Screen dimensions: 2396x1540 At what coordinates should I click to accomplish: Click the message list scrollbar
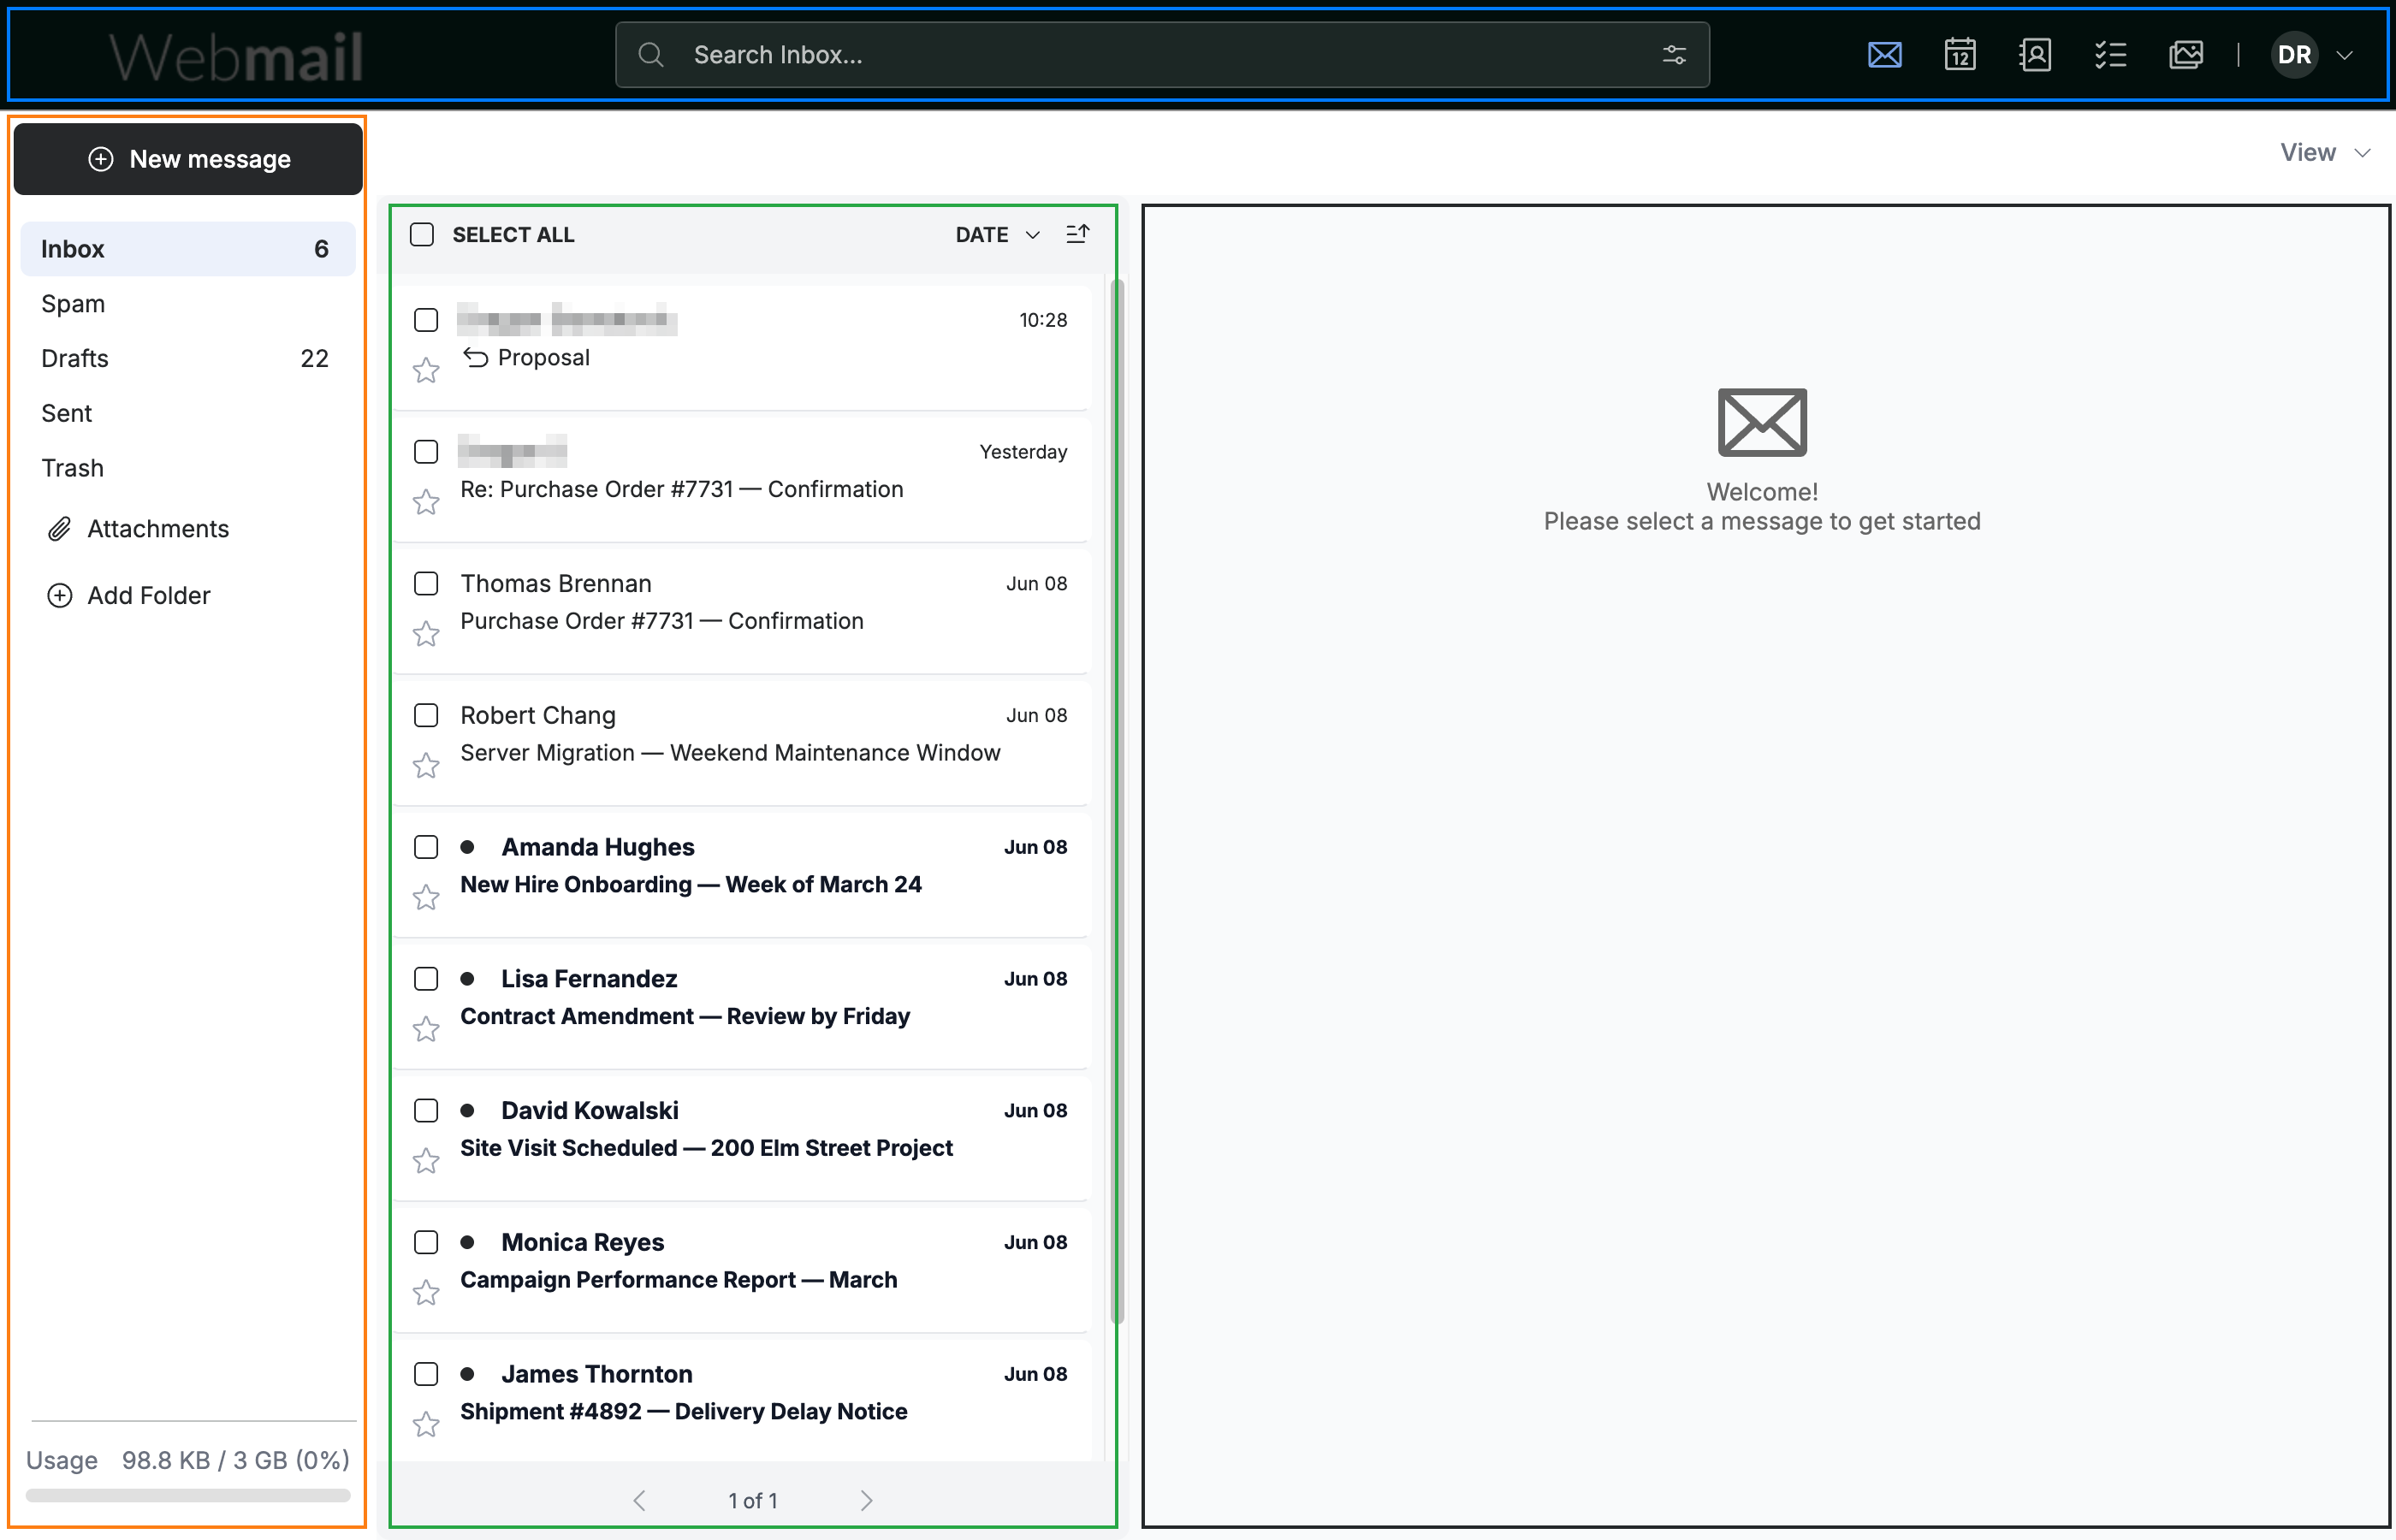(1117, 800)
